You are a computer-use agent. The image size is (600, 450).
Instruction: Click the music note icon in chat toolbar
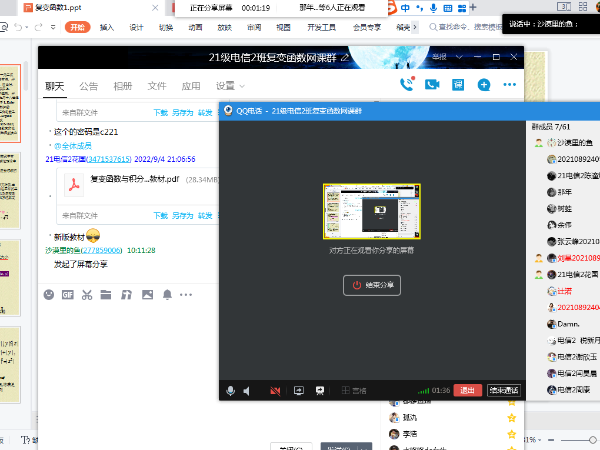click(x=126, y=295)
